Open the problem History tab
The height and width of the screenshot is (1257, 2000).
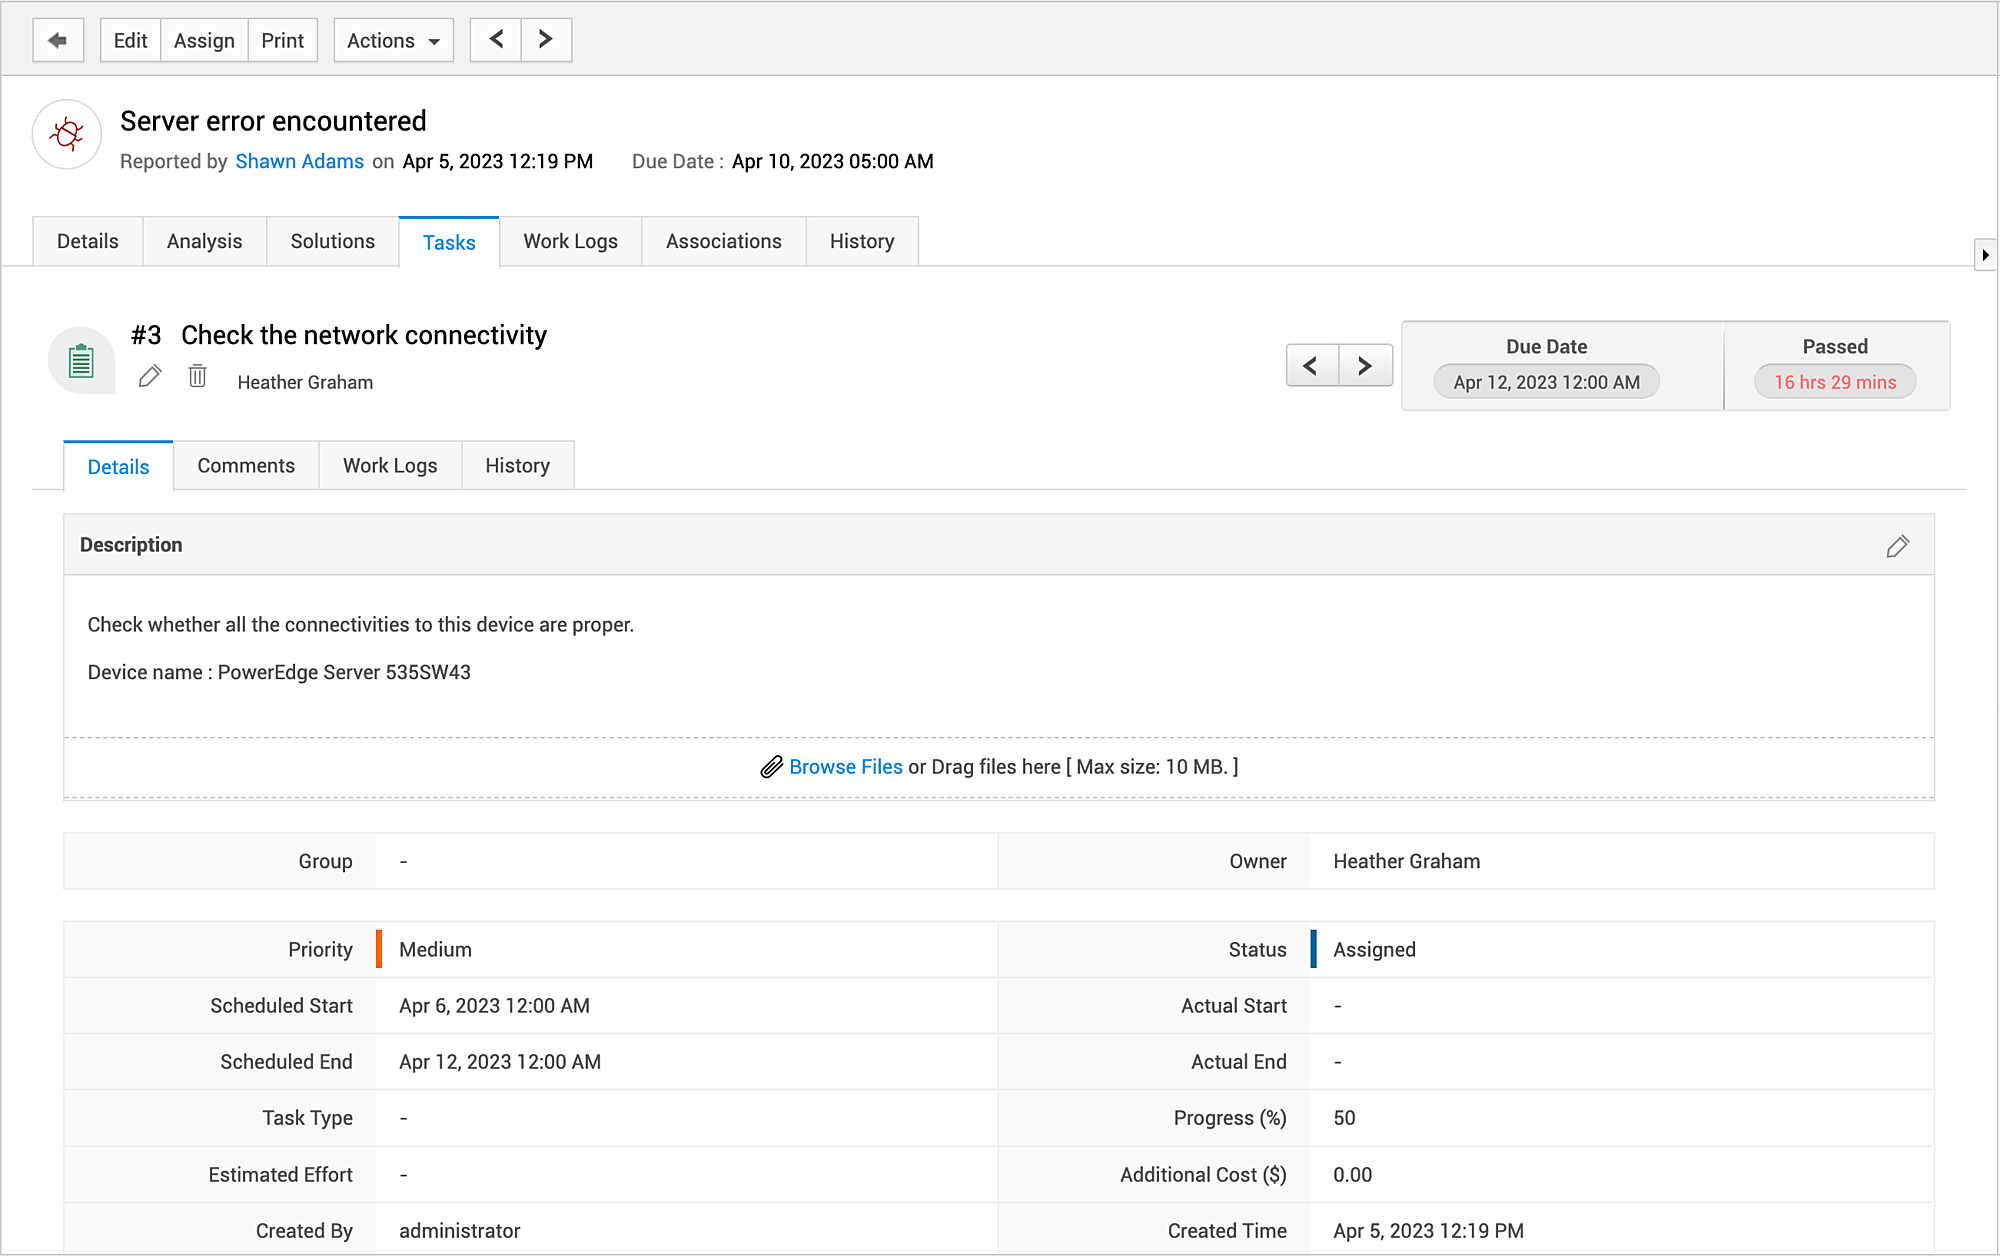[862, 241]
